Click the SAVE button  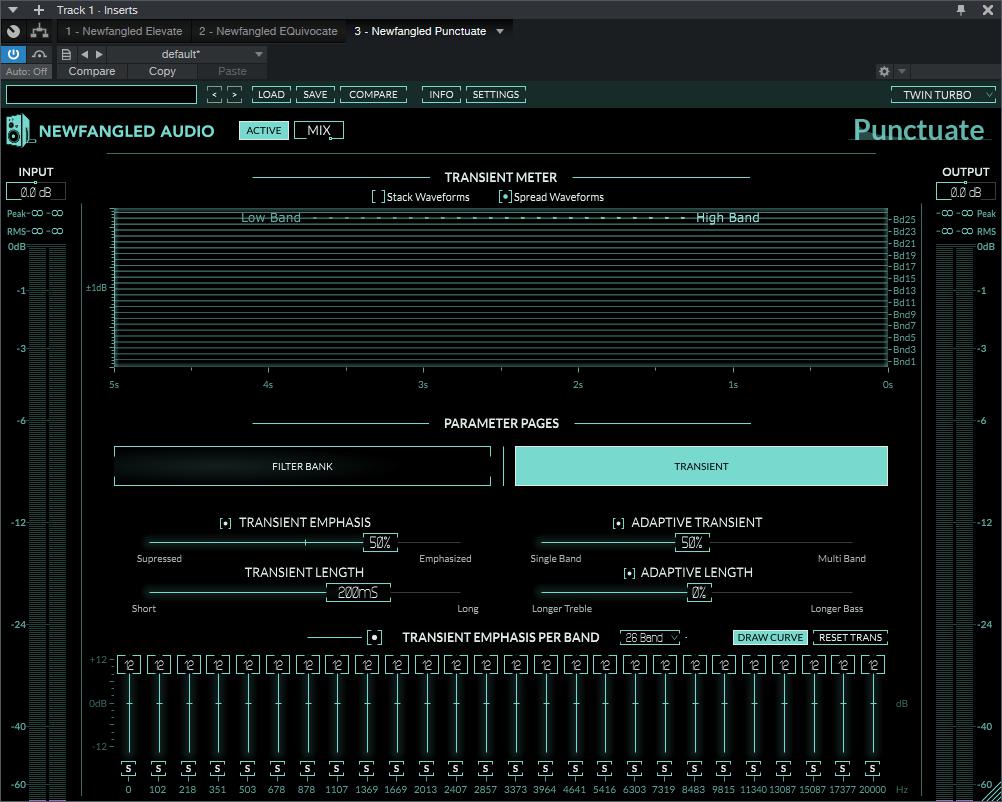click(x=315, y=95)
